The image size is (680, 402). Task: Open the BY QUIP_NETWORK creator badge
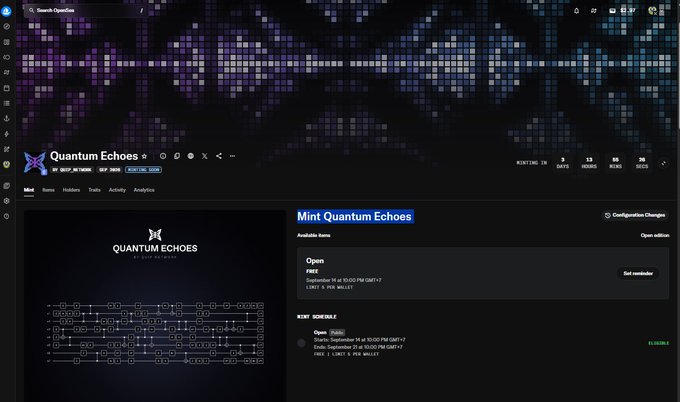tap(72, 170)
